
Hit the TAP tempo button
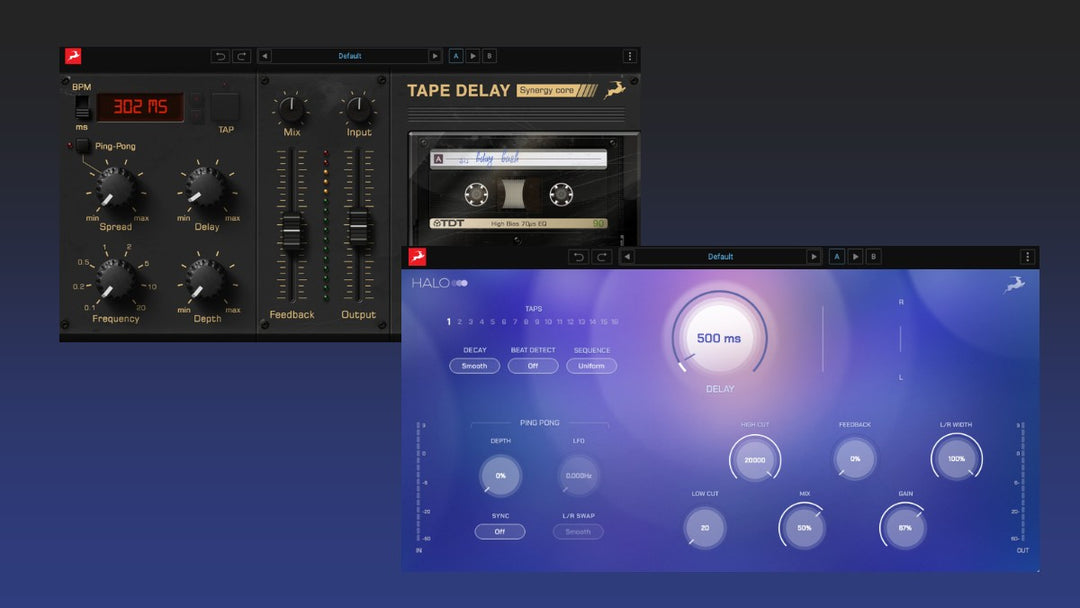[225, 107]
